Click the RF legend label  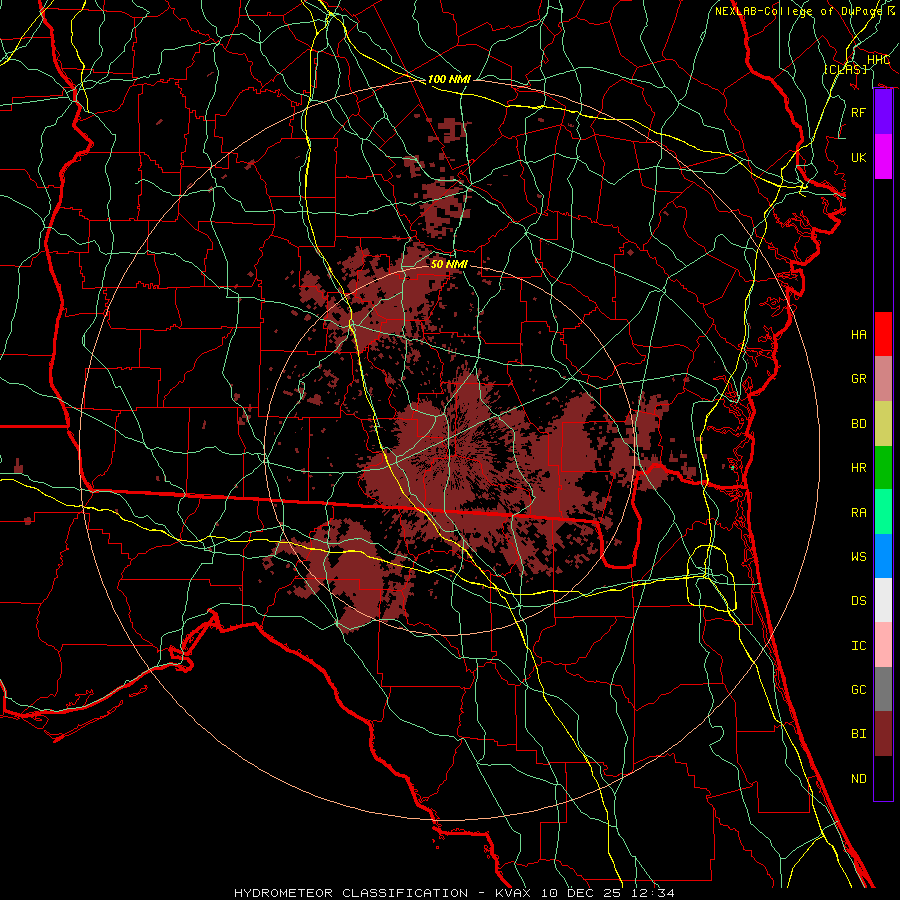[x=859, y=112]
